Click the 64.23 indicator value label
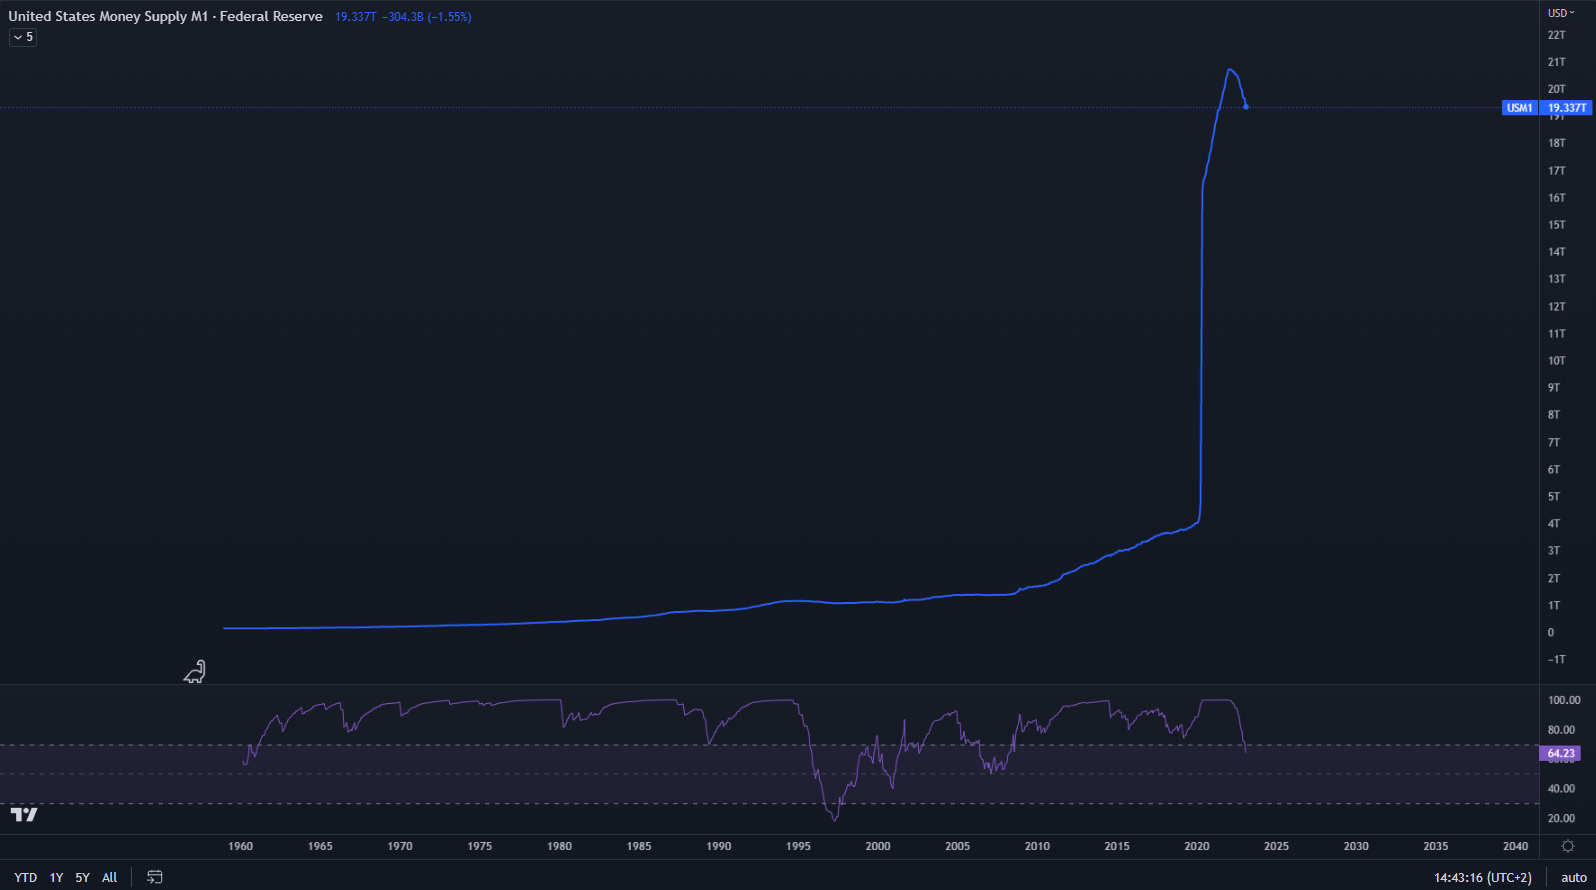This screenshot has width=1596, height=890. coord(1560,754)
